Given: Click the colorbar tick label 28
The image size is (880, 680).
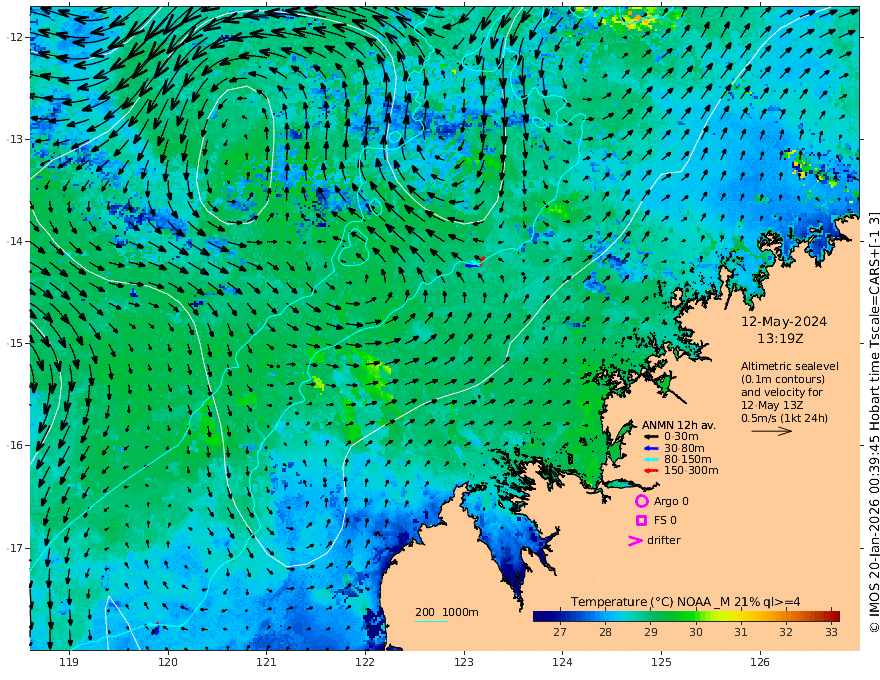Looking at the screenshot, I should tap(605, 632).
